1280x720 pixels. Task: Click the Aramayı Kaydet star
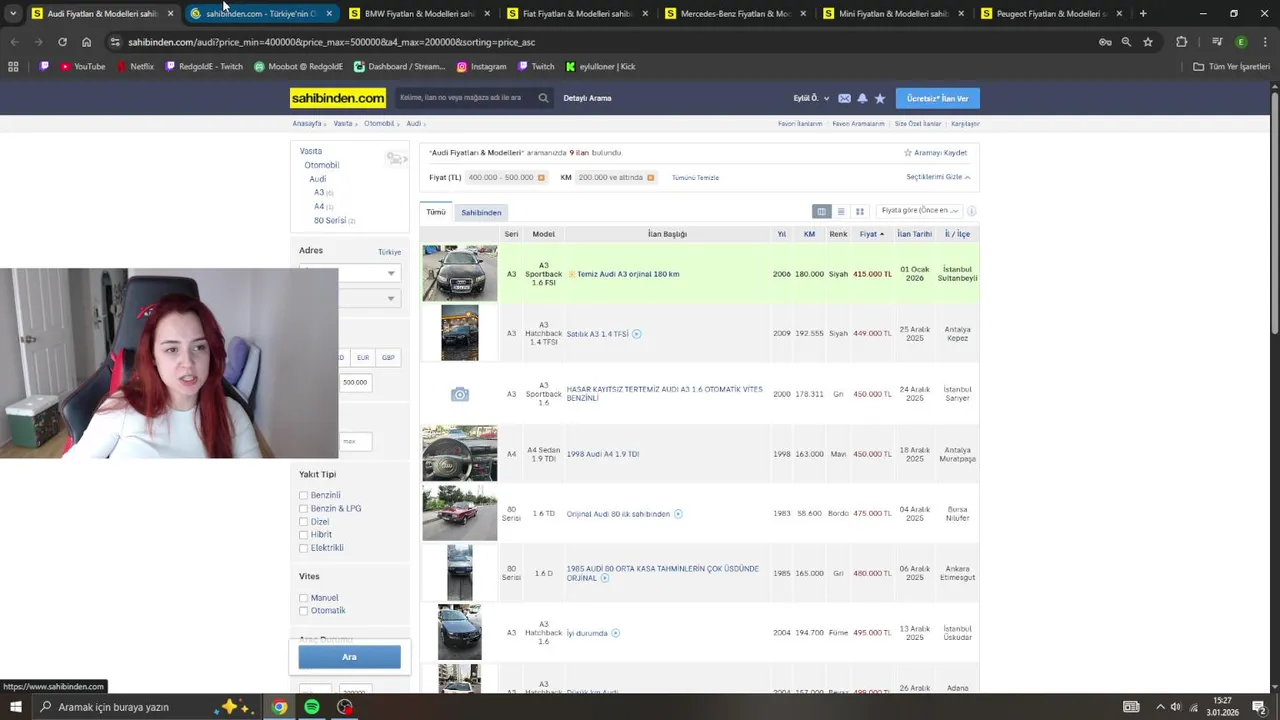tap(908, 153)
